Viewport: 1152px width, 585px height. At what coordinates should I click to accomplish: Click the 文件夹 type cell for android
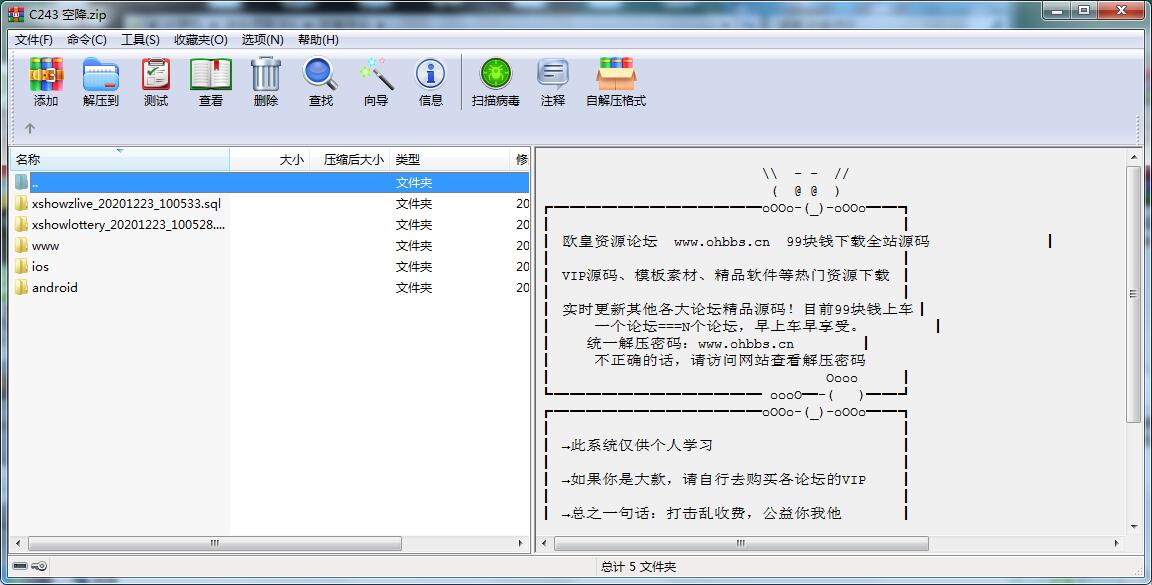[414, 287]
